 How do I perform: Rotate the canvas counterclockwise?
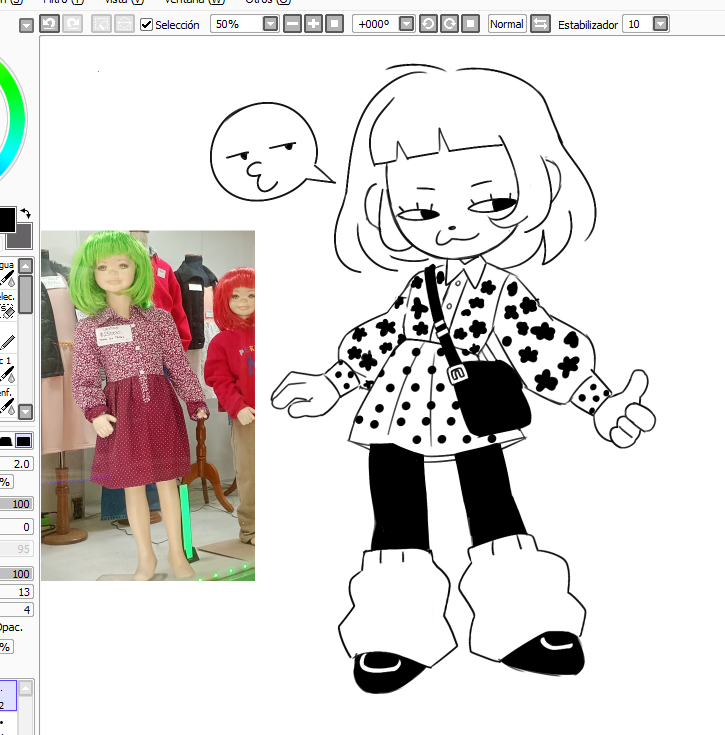428,23
